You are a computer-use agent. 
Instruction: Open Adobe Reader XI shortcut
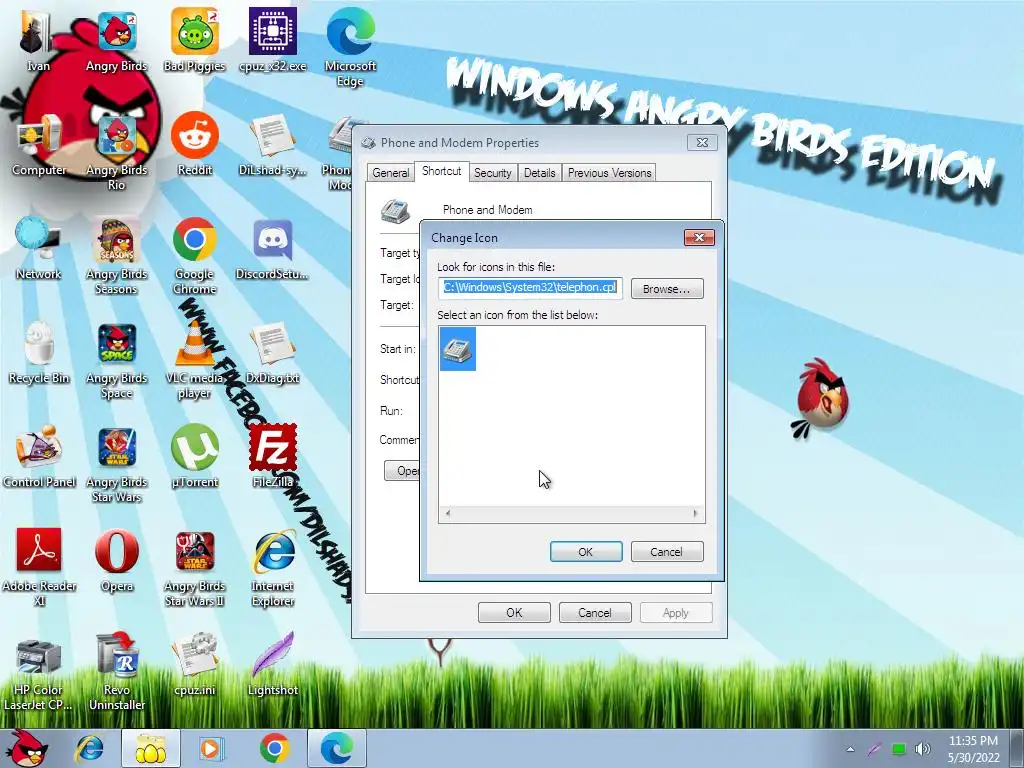click(39, 567)
